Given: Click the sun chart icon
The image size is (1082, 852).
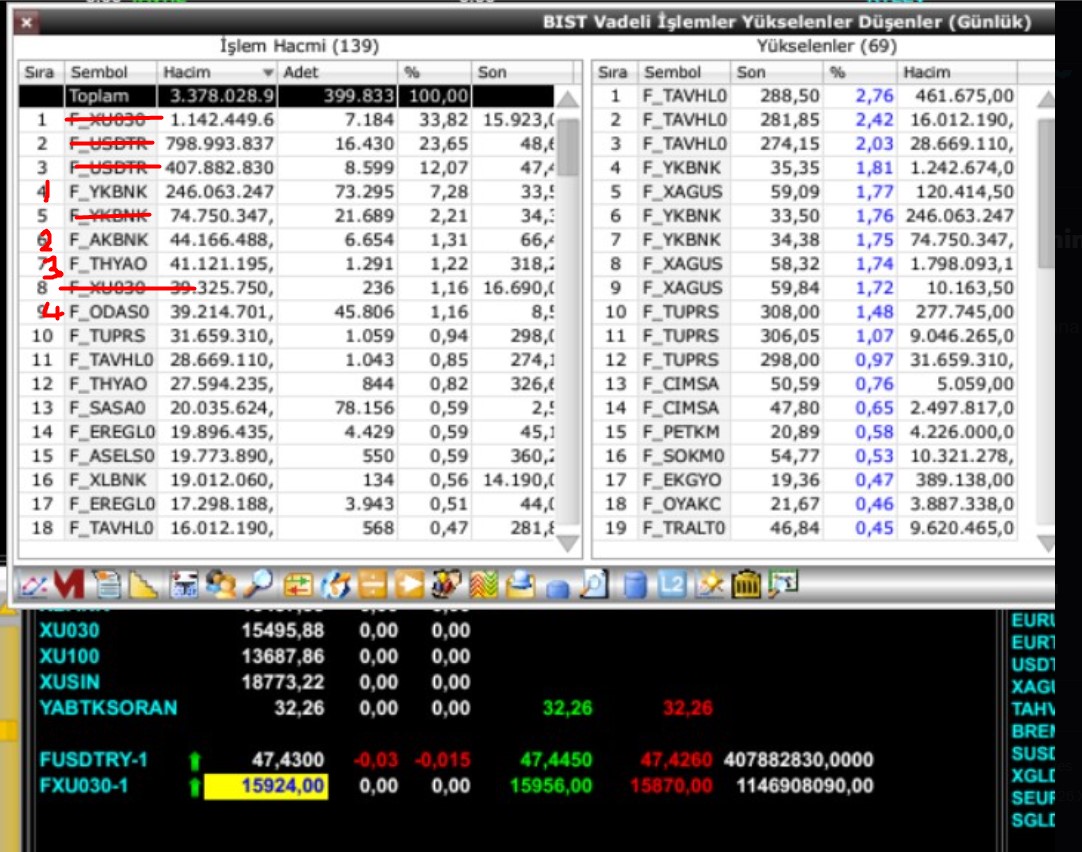Looking at the screenshot, I should click(x=709, y=585).
